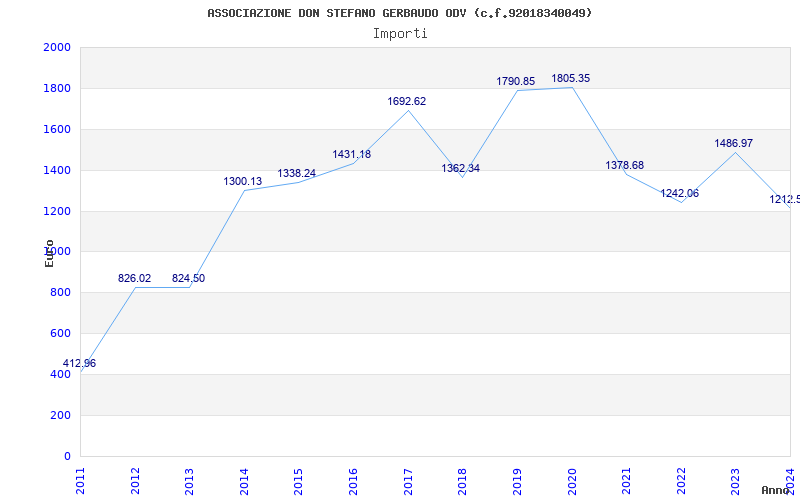Click the 600 y-axis tick label
Image resolution: width=800 pixels, height=500 pixels.
pos(61,334)
